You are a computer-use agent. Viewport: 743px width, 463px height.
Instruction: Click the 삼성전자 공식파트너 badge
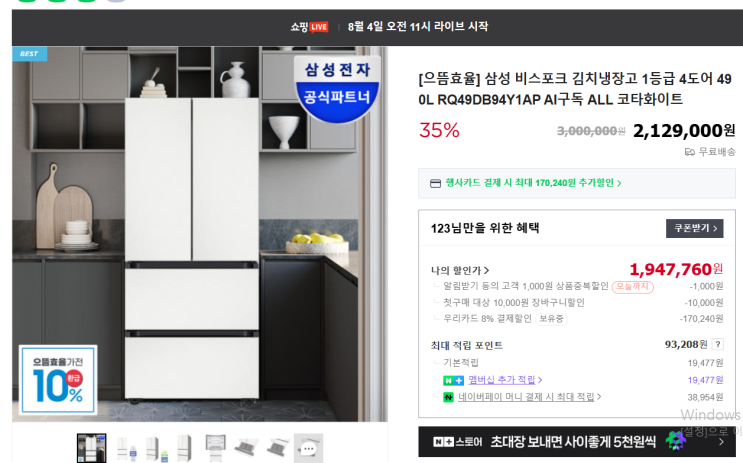(337, 88)
